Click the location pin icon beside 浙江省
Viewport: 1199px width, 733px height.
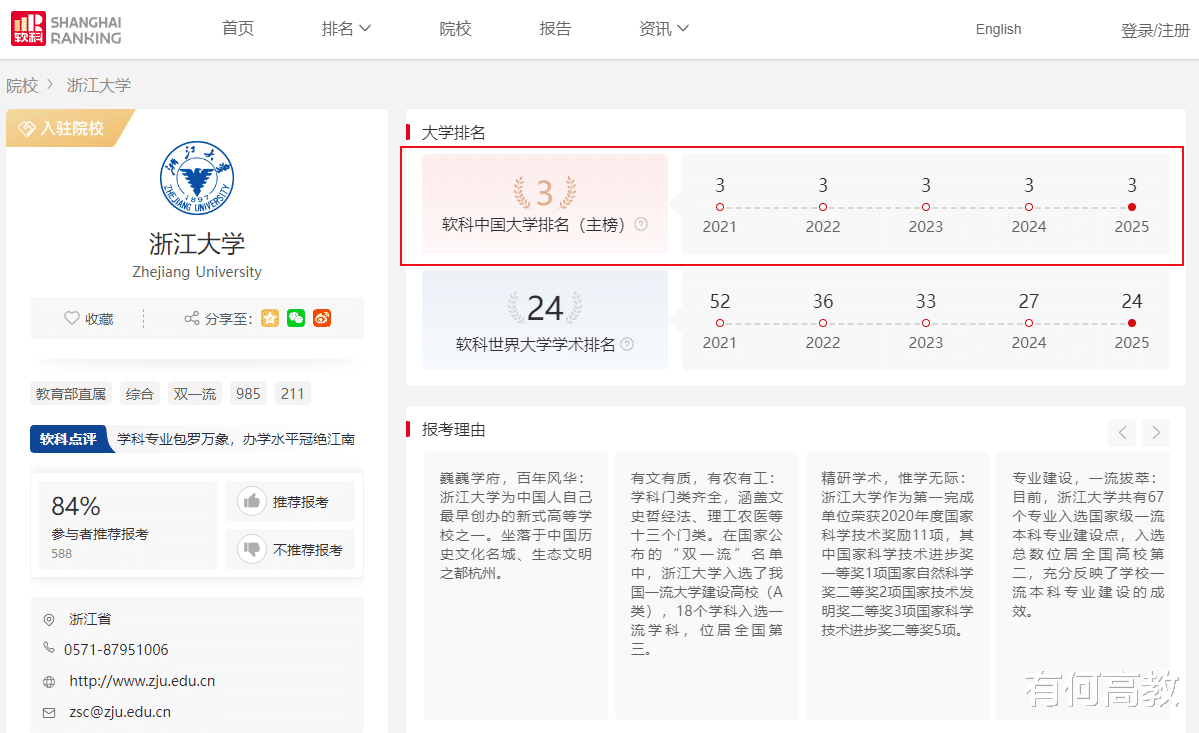pos(49,619)
